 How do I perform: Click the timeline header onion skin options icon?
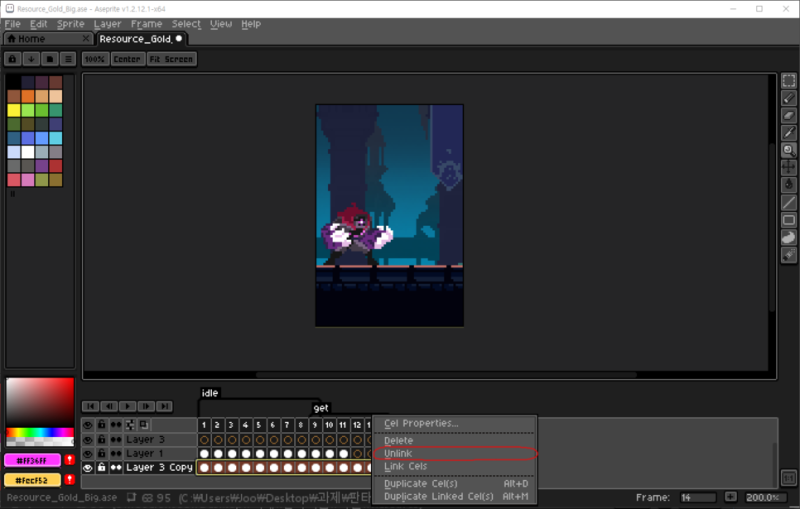(x=130, y=424)
